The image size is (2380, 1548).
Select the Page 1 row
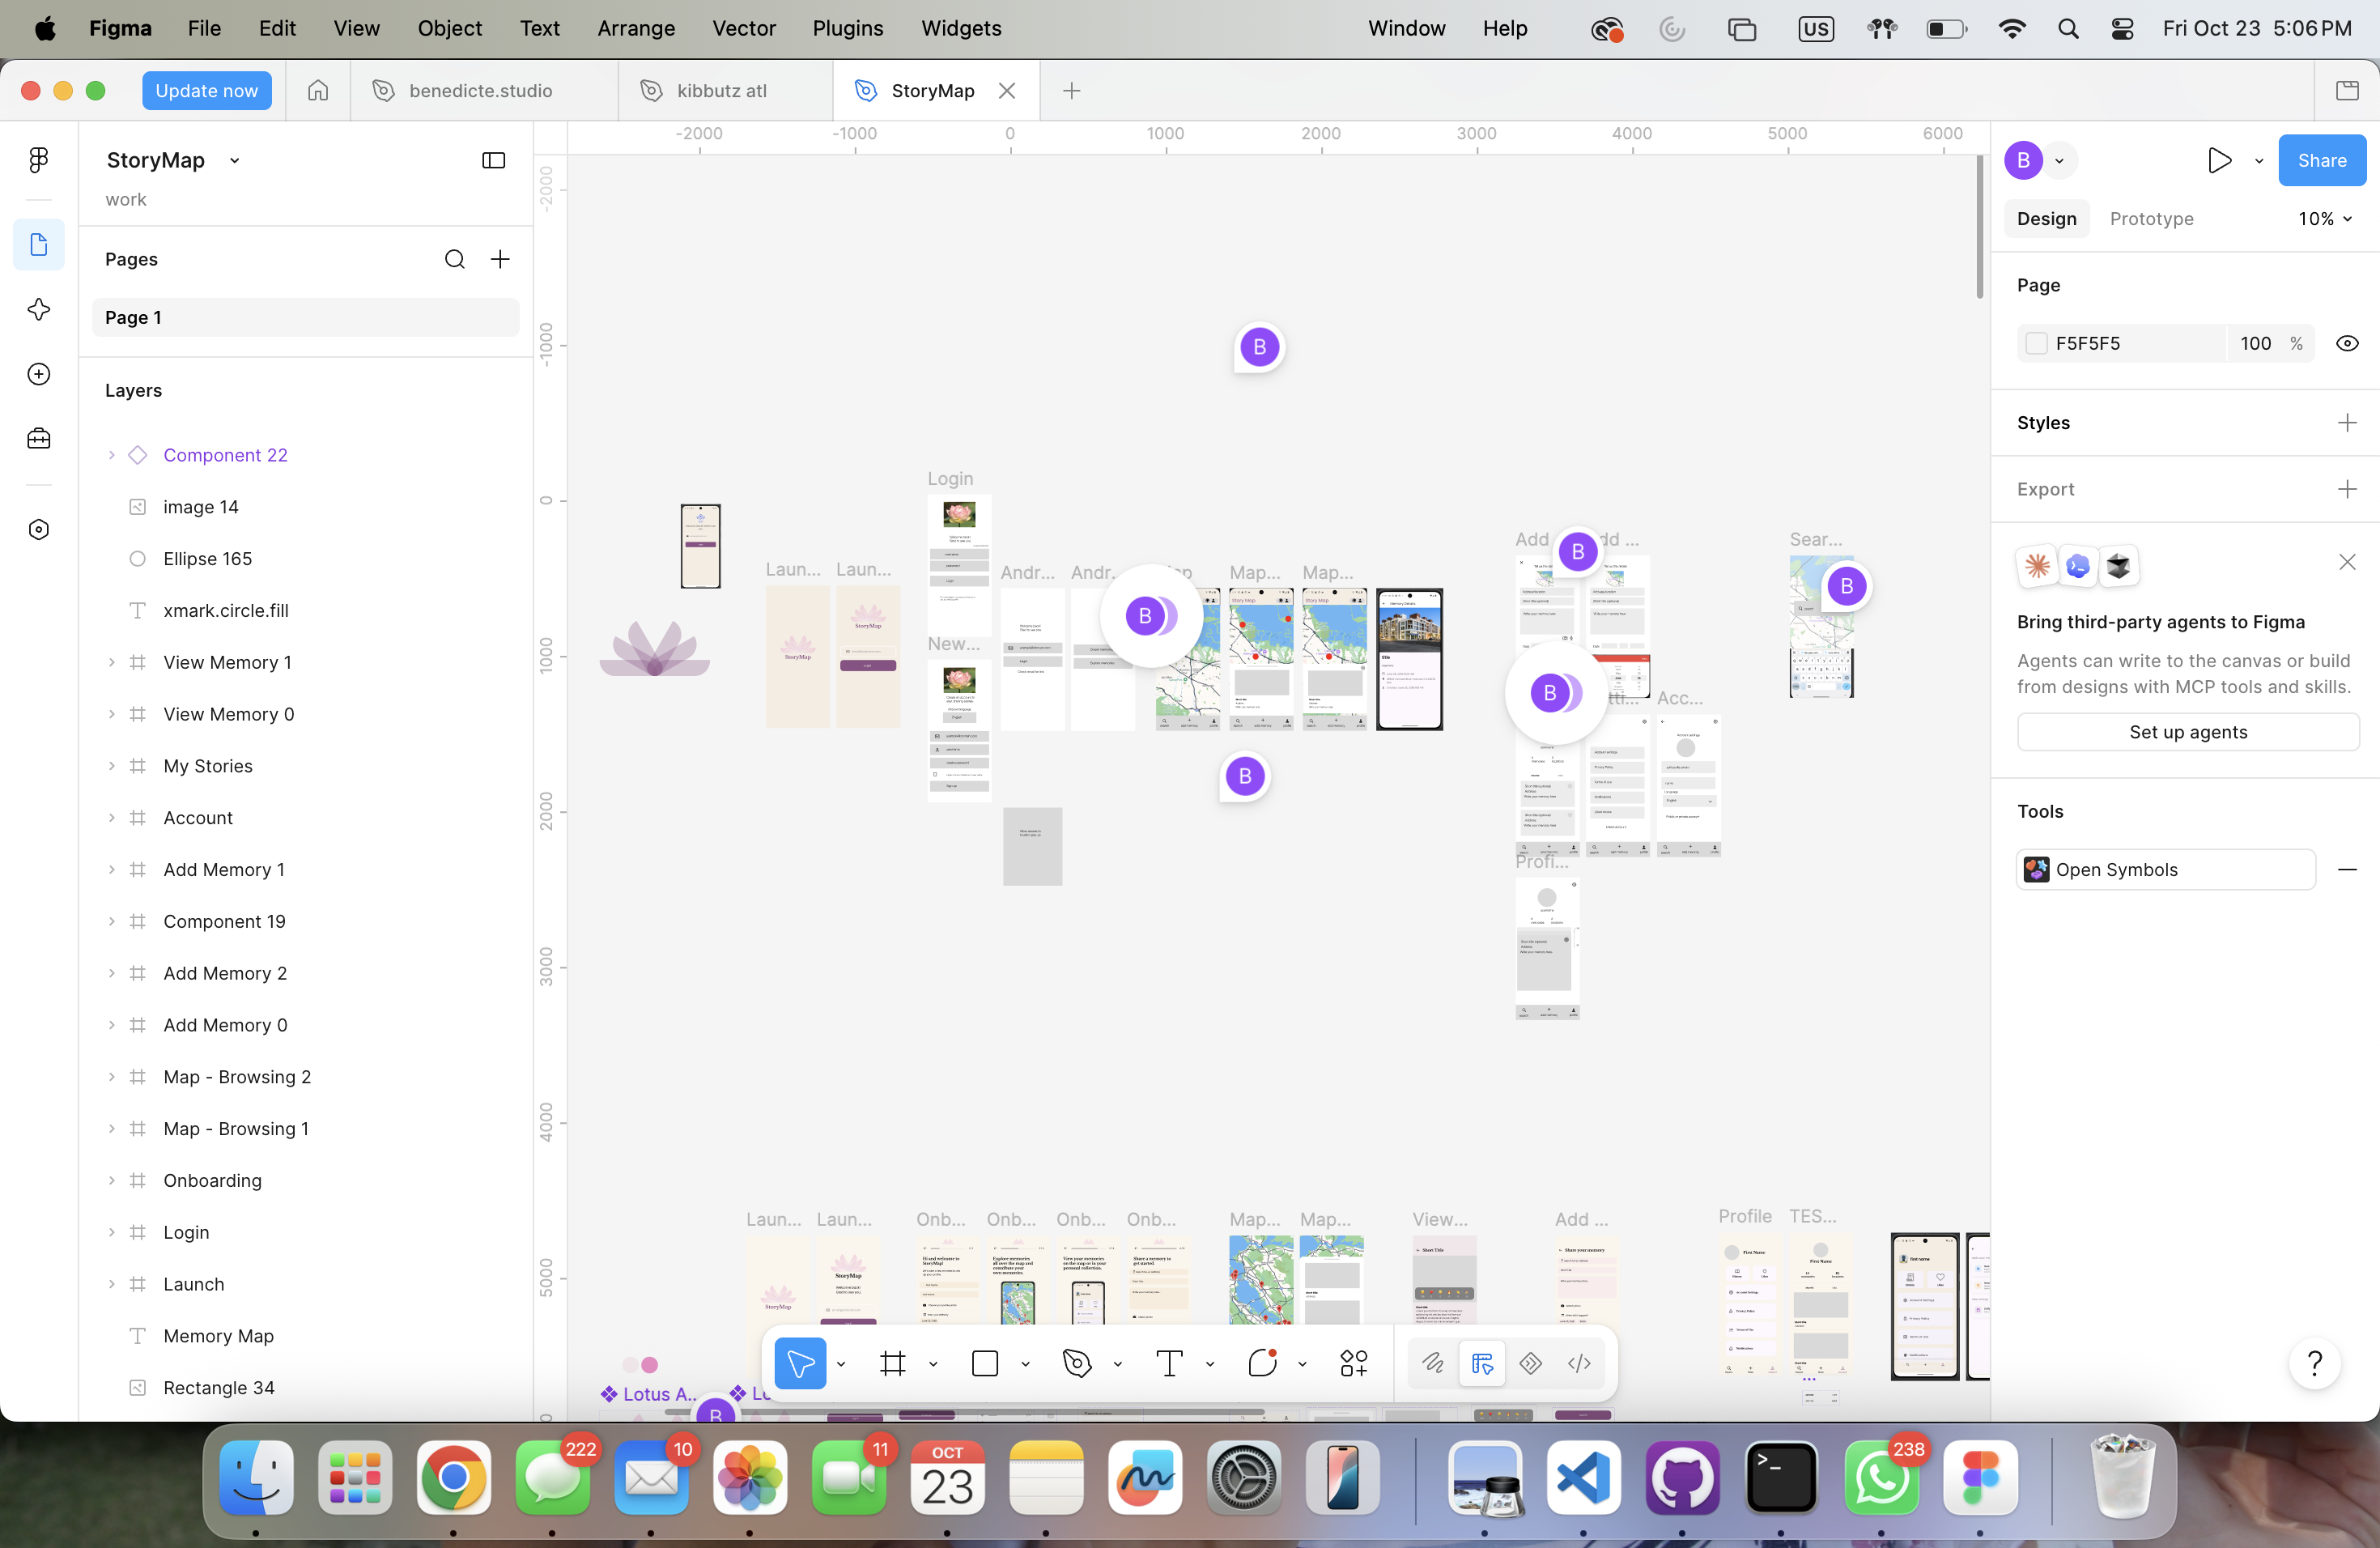tap(305, 317)
